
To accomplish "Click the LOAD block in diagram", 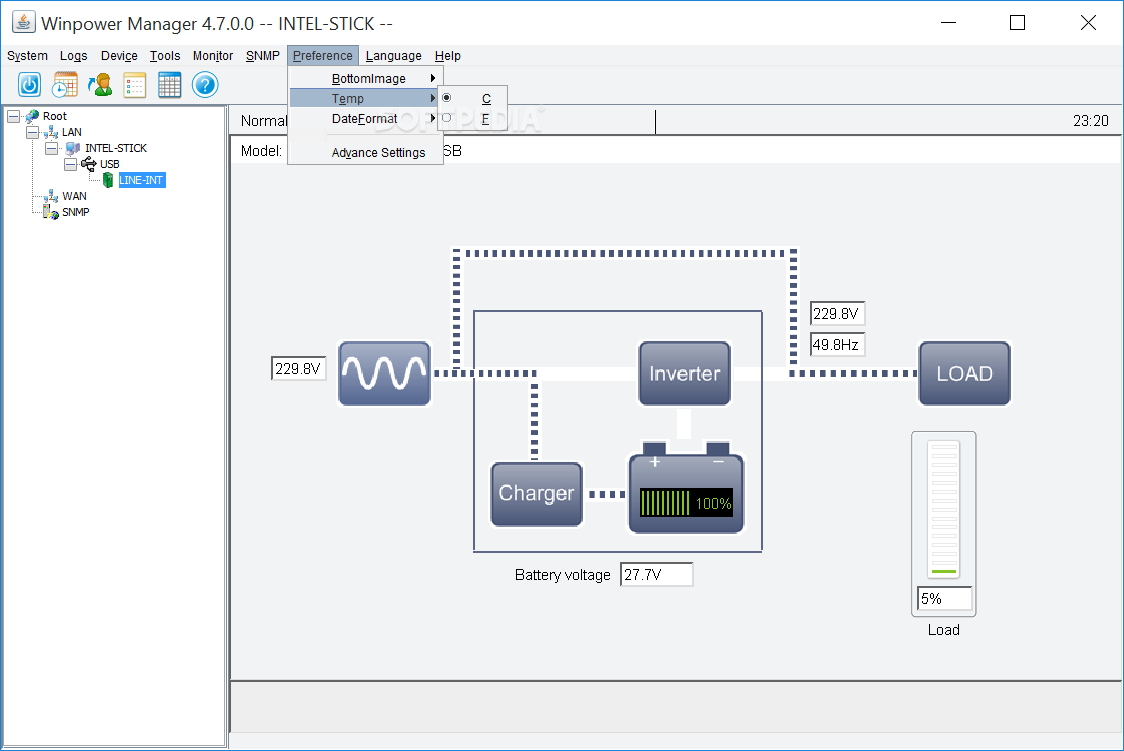I will (965, 373).
